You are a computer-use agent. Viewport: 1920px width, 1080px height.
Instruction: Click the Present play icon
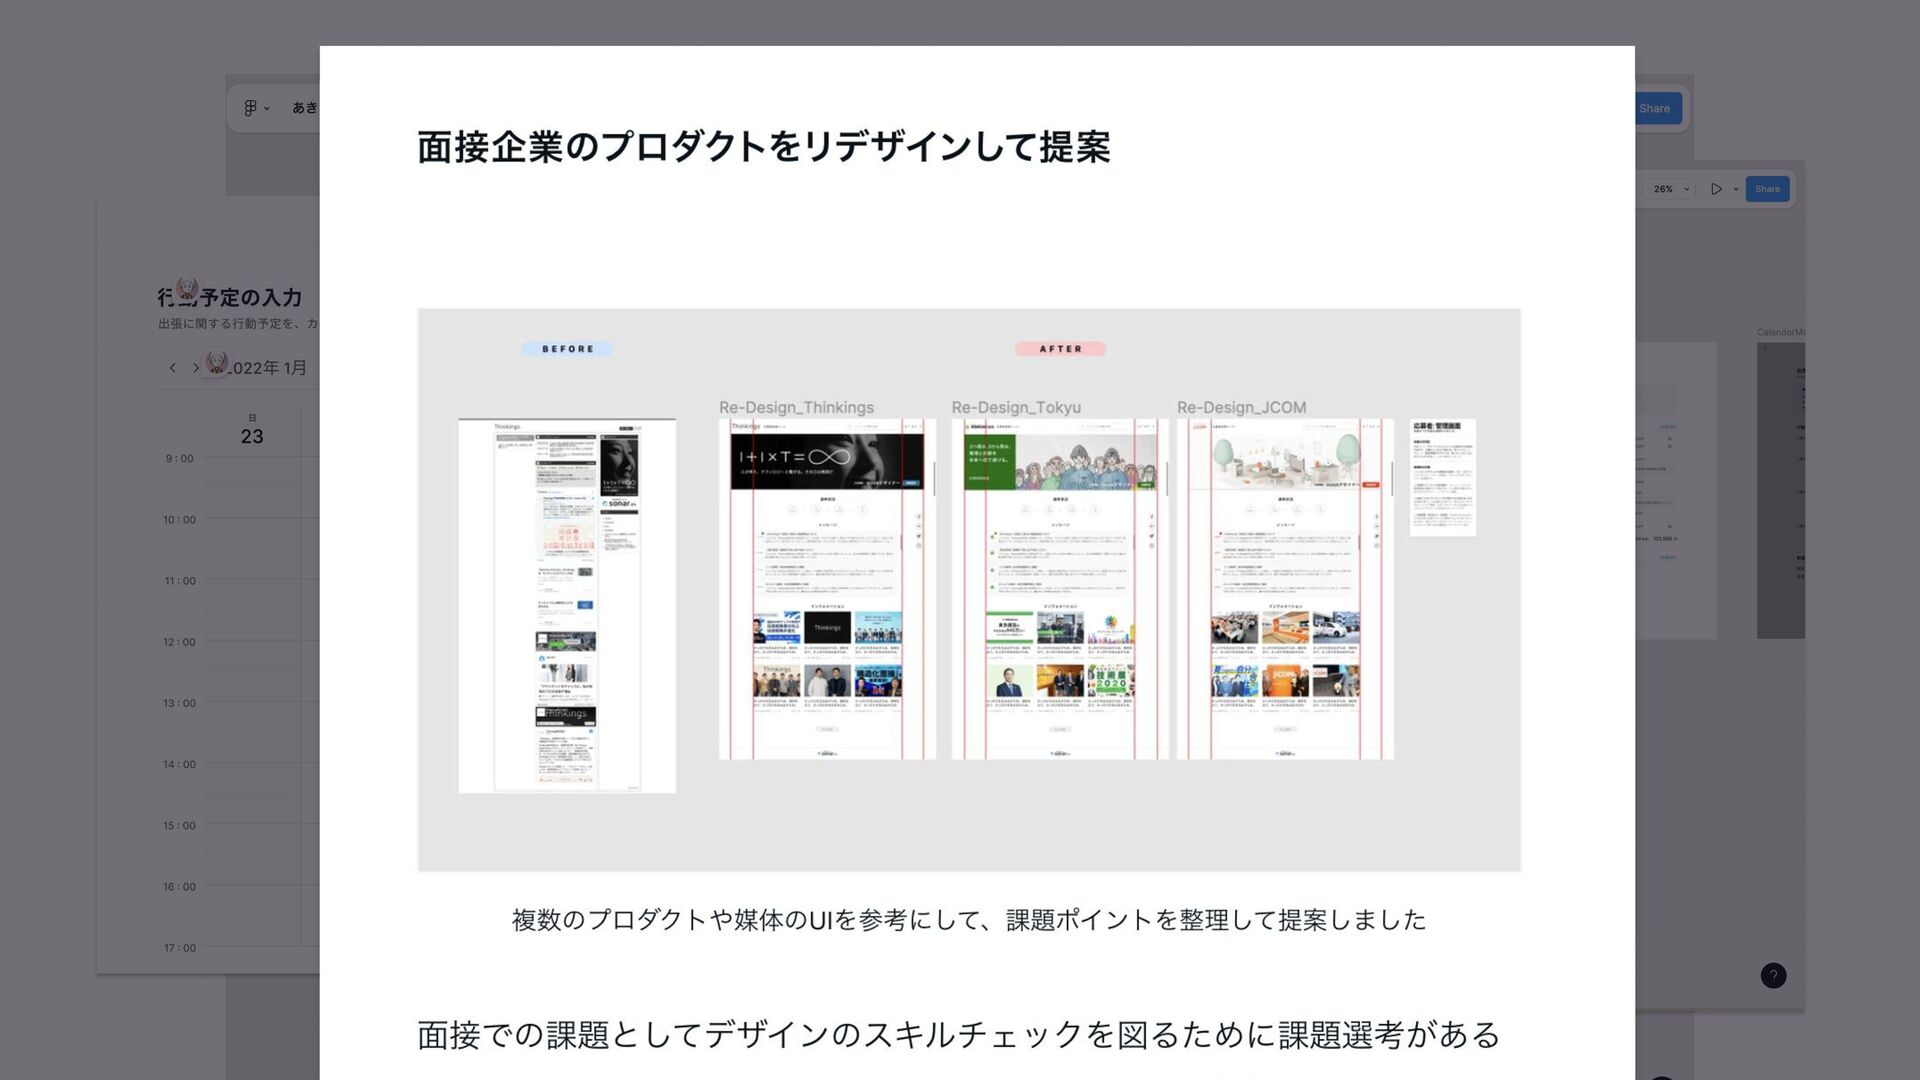point(1716,189)
